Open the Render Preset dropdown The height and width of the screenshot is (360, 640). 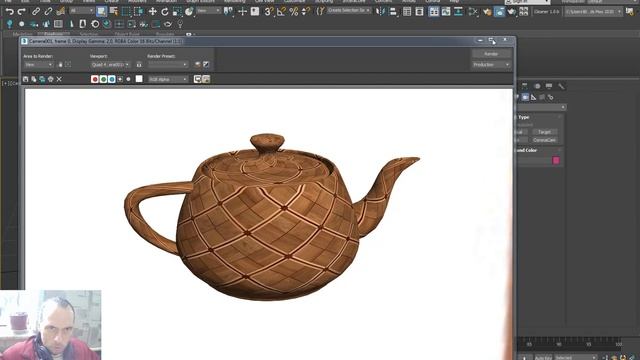click(x=168, y=64)
